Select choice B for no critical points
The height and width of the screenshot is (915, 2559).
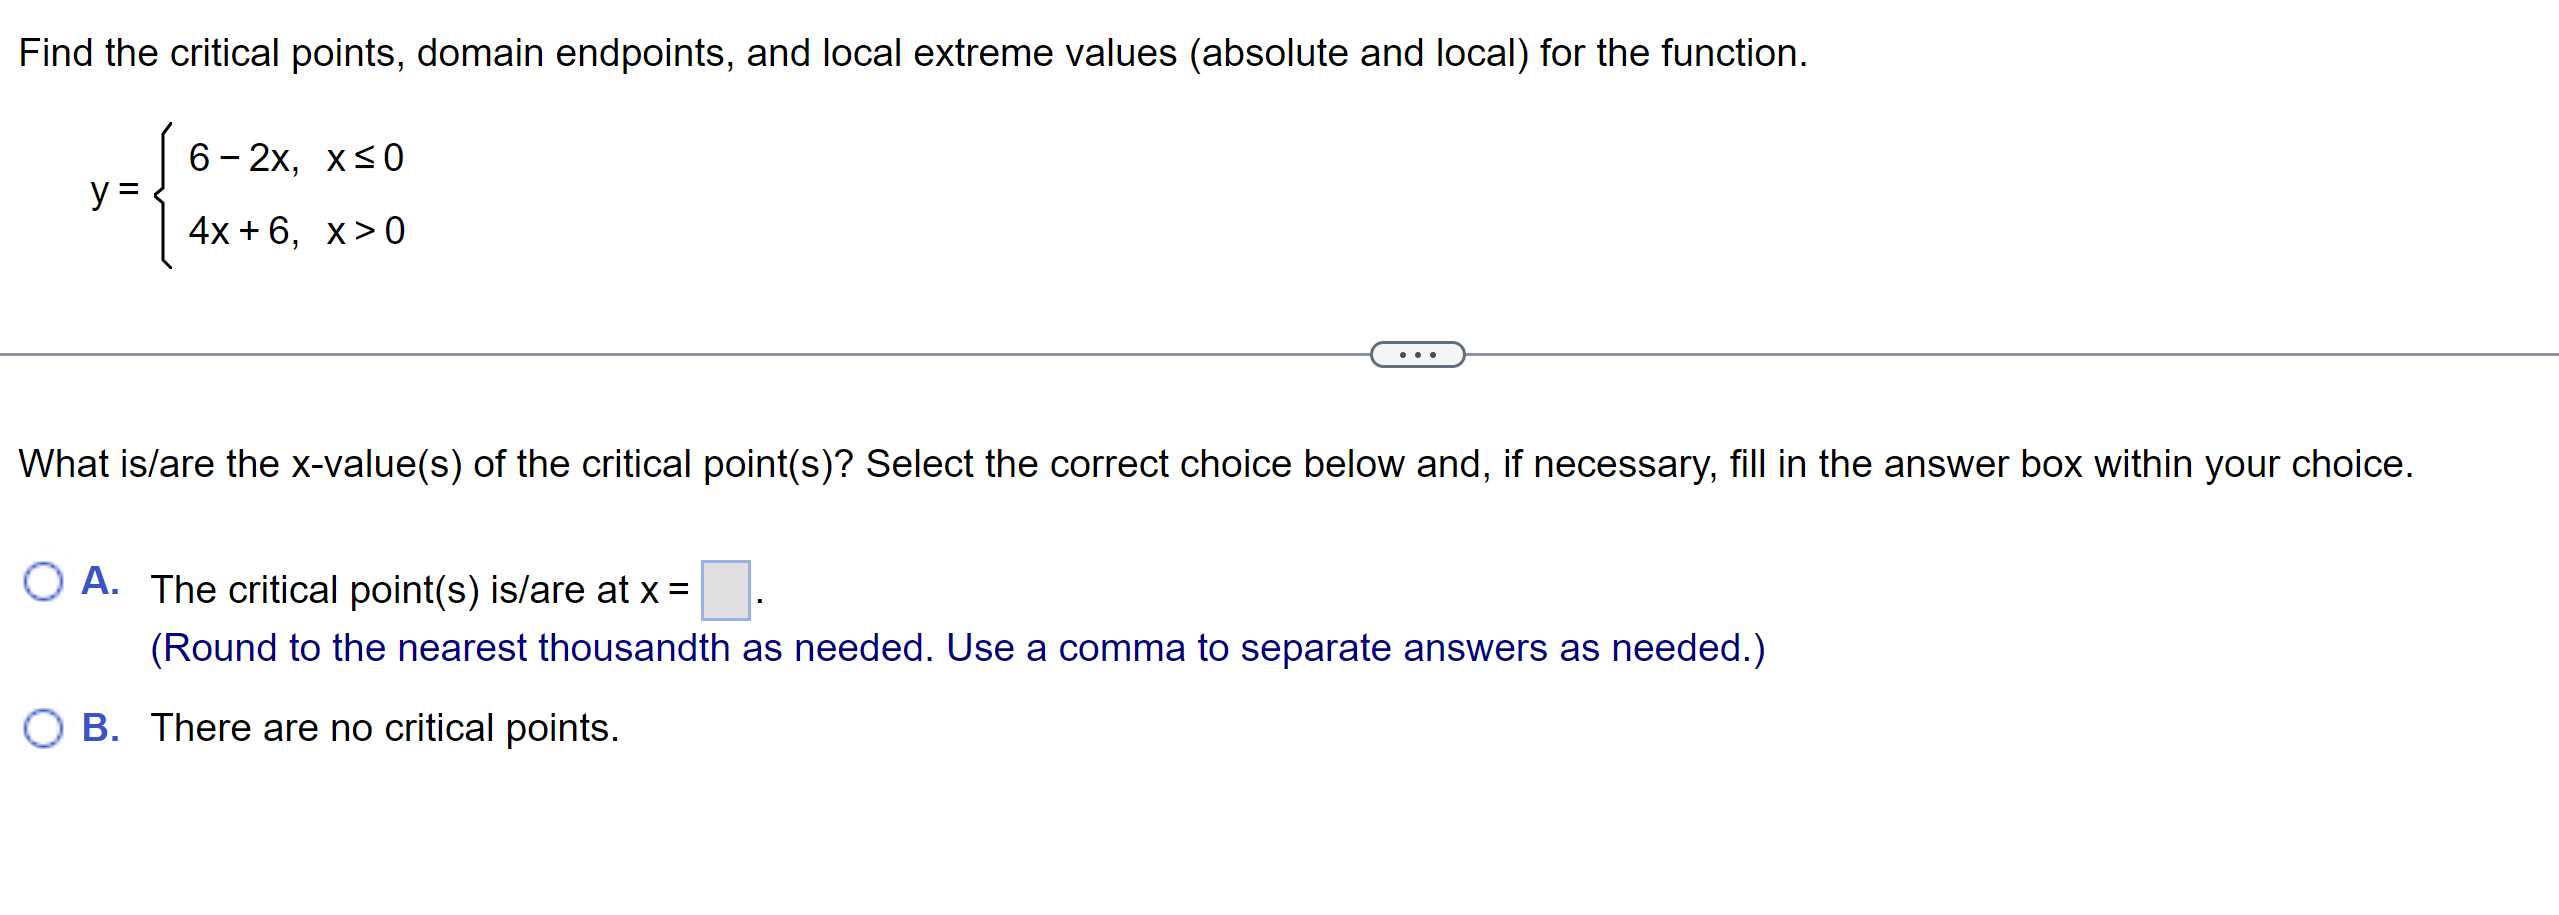pos(42,727)
